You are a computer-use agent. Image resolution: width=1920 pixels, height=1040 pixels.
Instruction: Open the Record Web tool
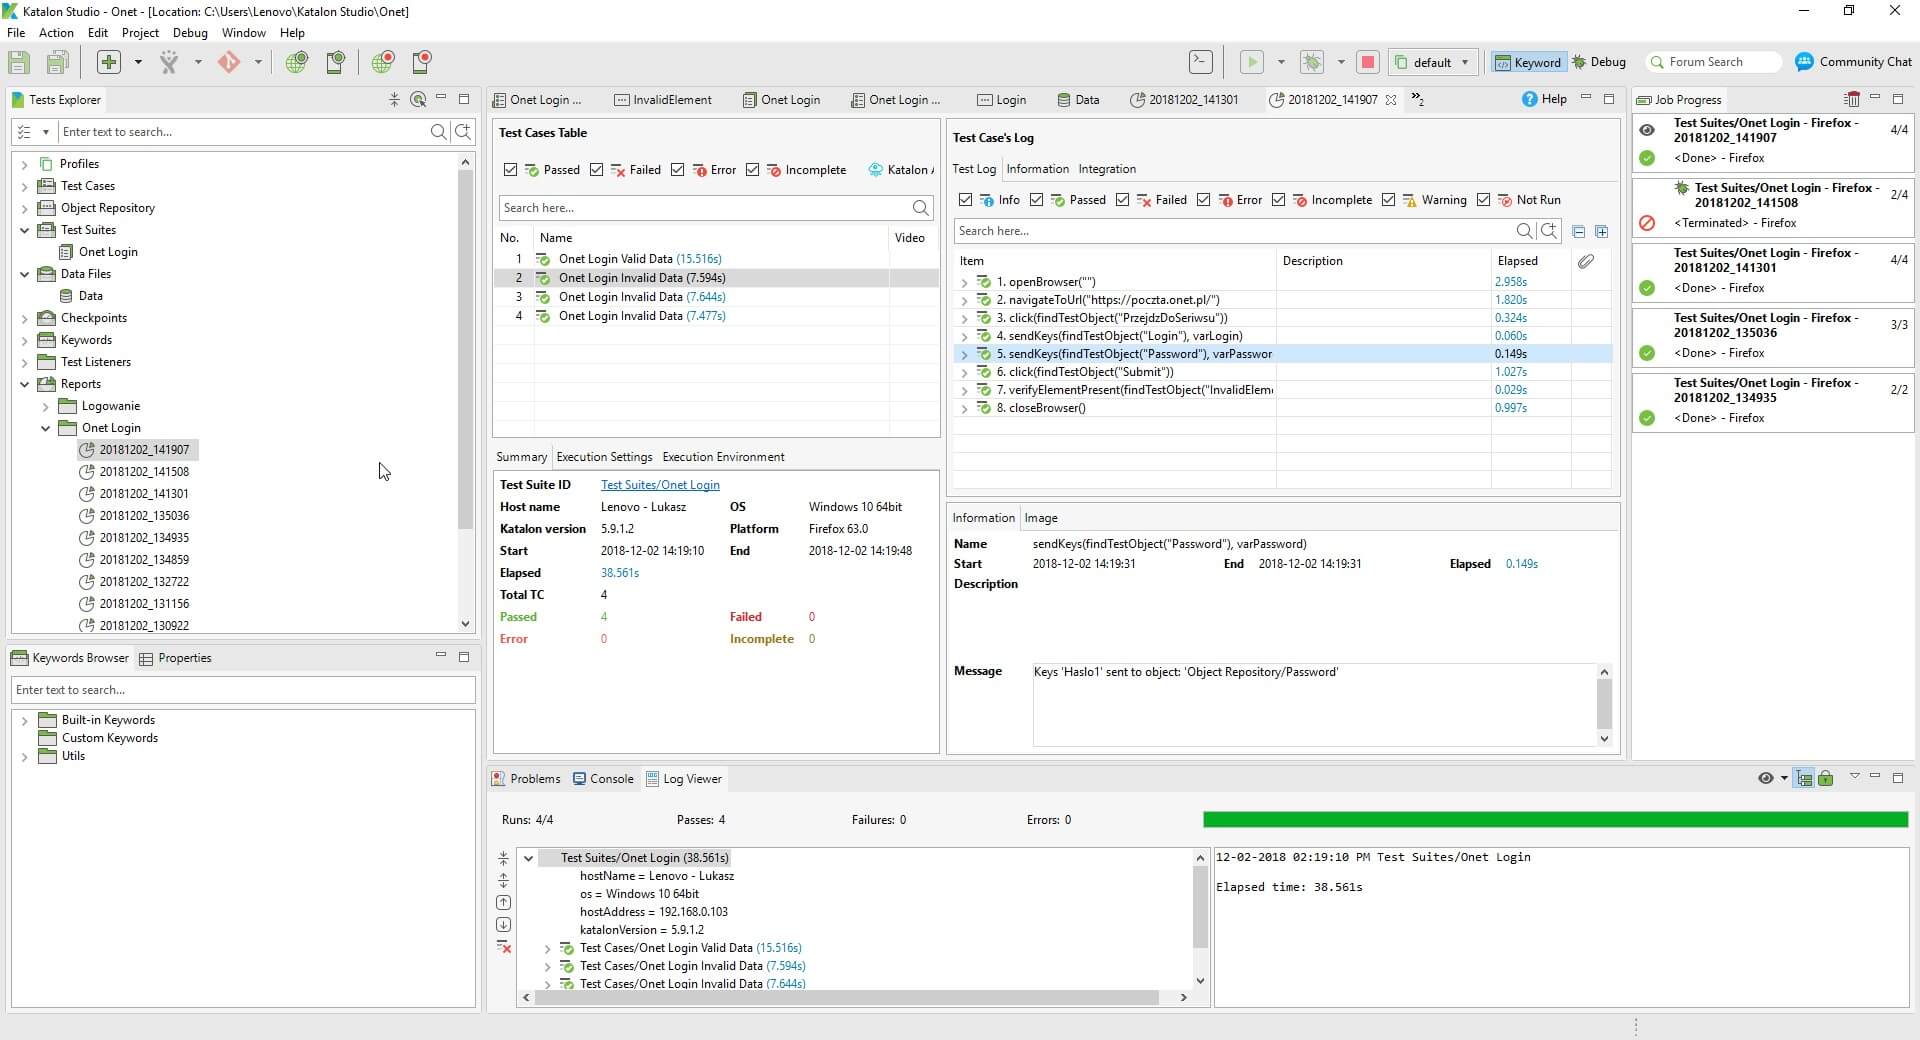[x=382, y=62]
